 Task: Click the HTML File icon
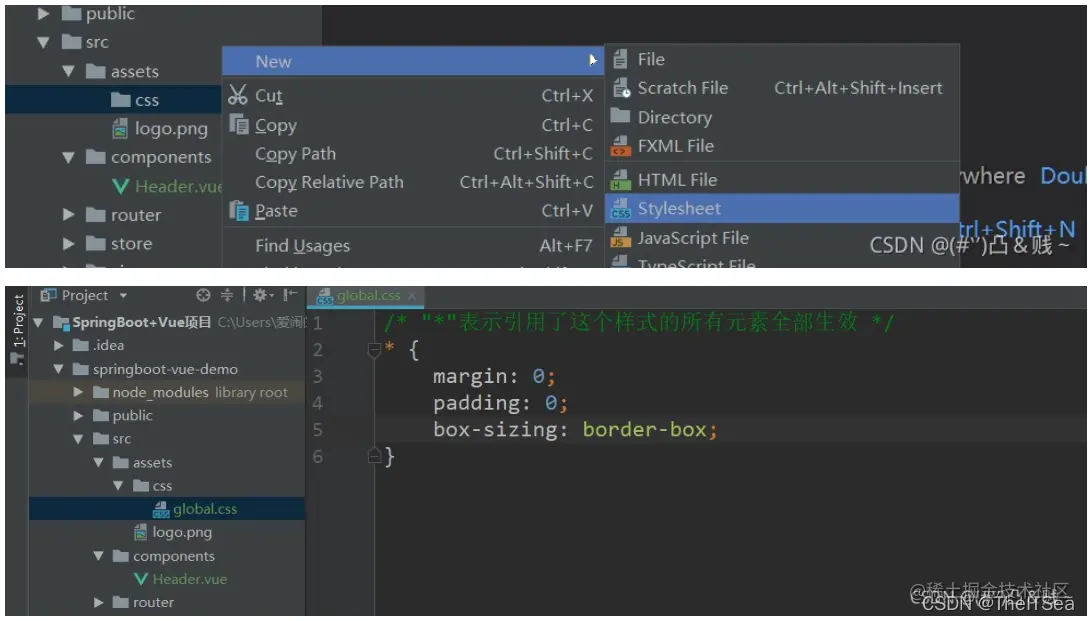pyautogui.click(x=620, y=179)
